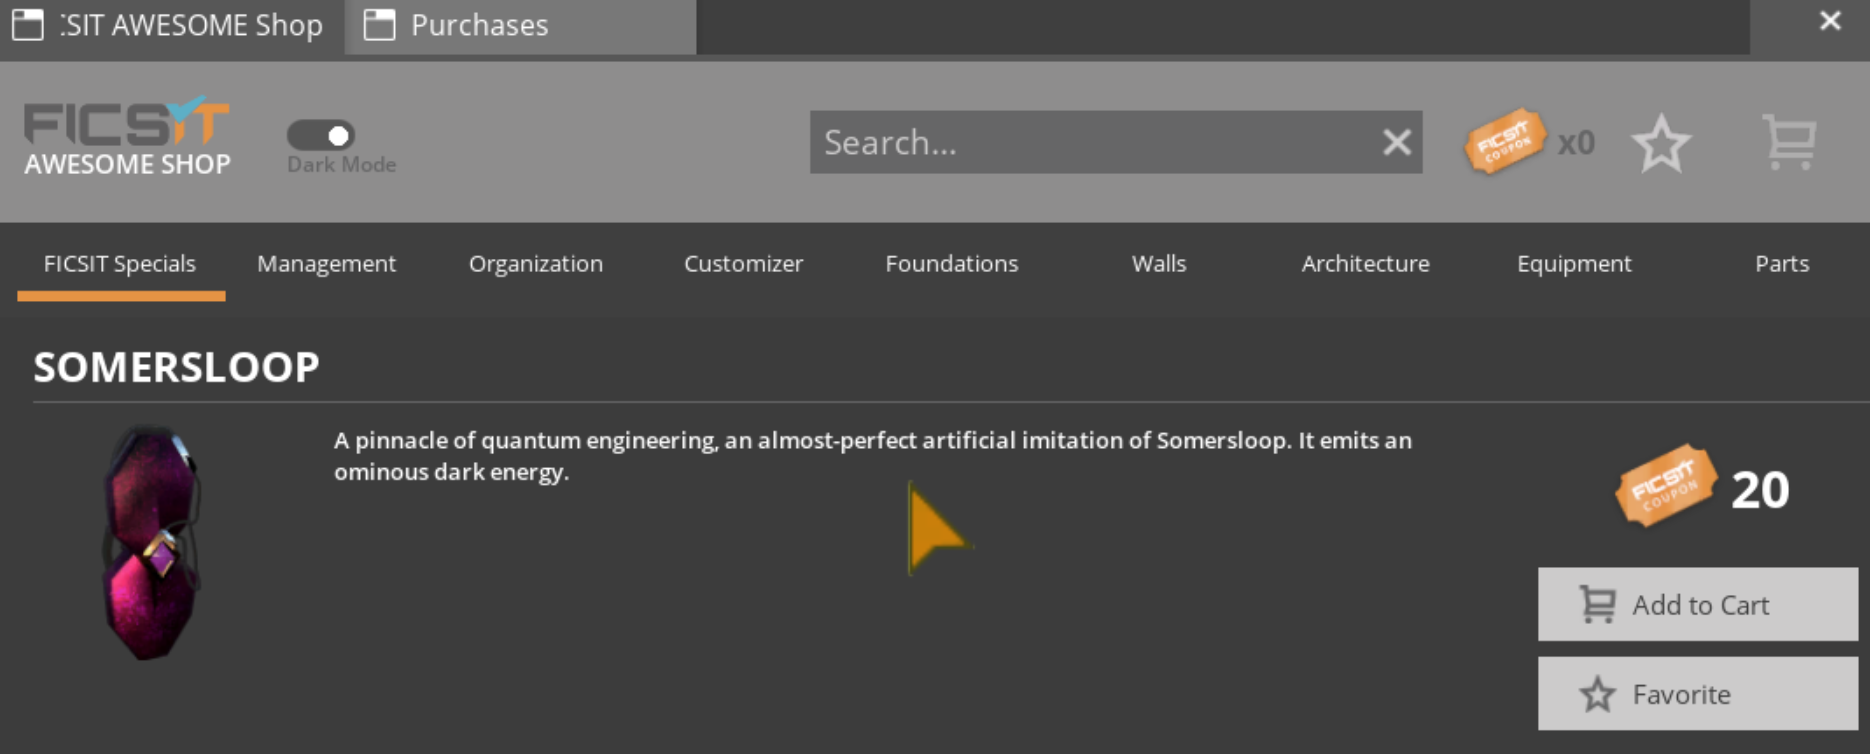Show the Foundations category

[951, 264]
